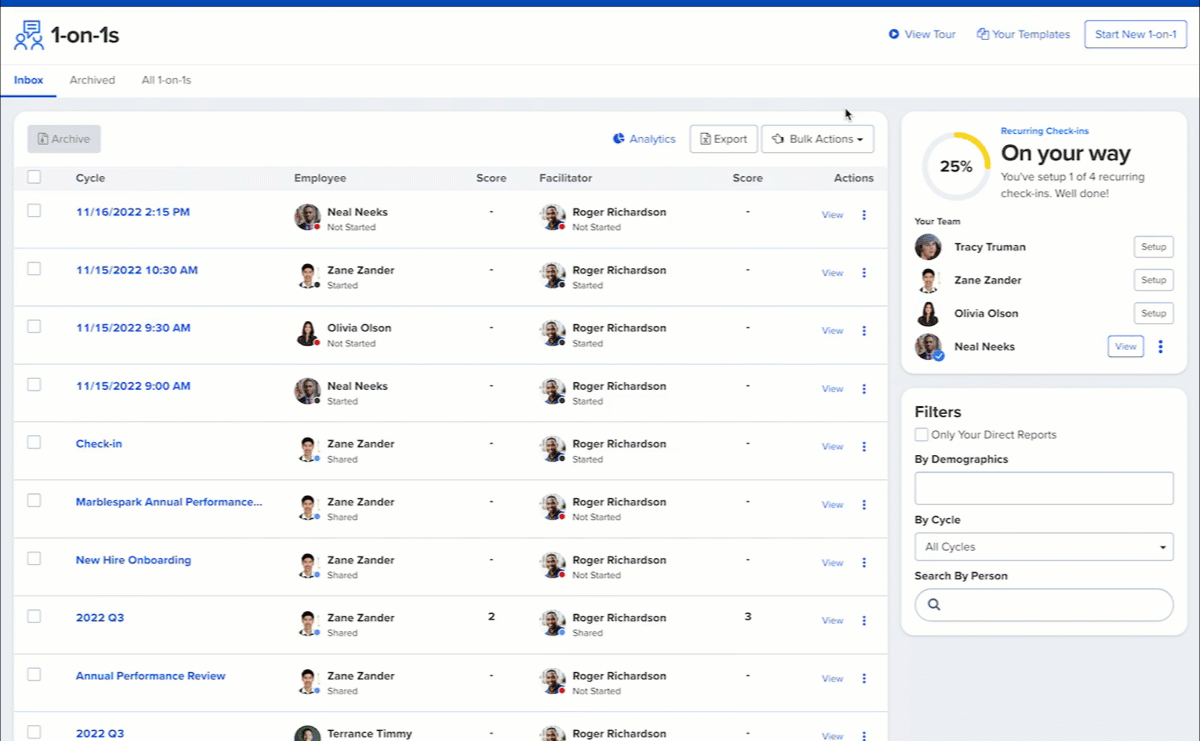Click the View Tour play icon
This screenshot has height=741, width=1200.
893,34
